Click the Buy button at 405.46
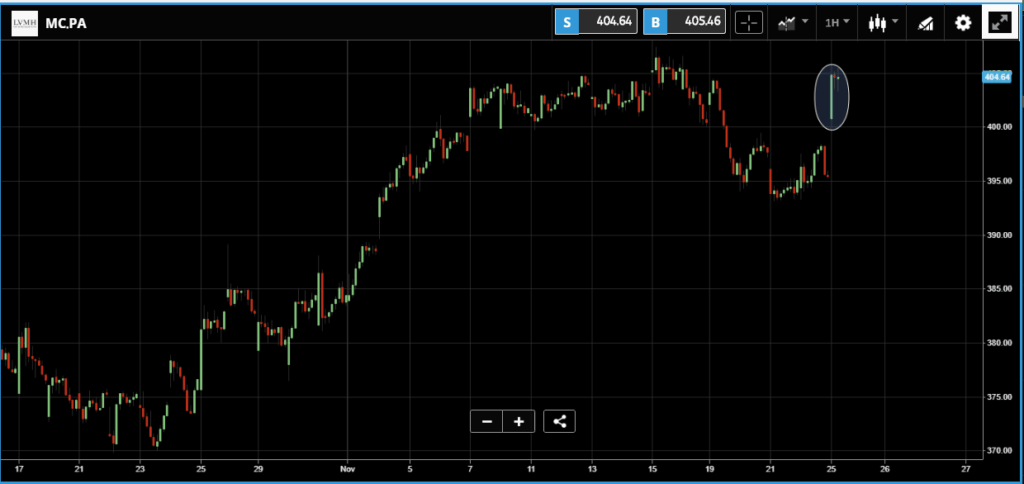Screen dimensions: 1024x484 tap(684, 22)
